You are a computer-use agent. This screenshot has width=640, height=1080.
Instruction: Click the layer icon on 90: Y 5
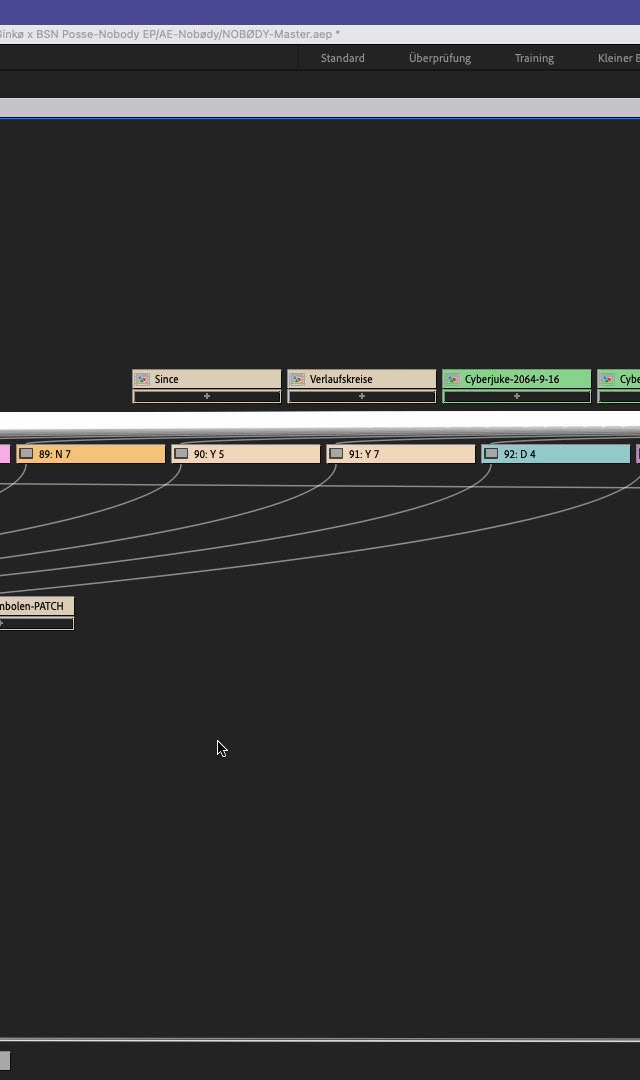181,453
